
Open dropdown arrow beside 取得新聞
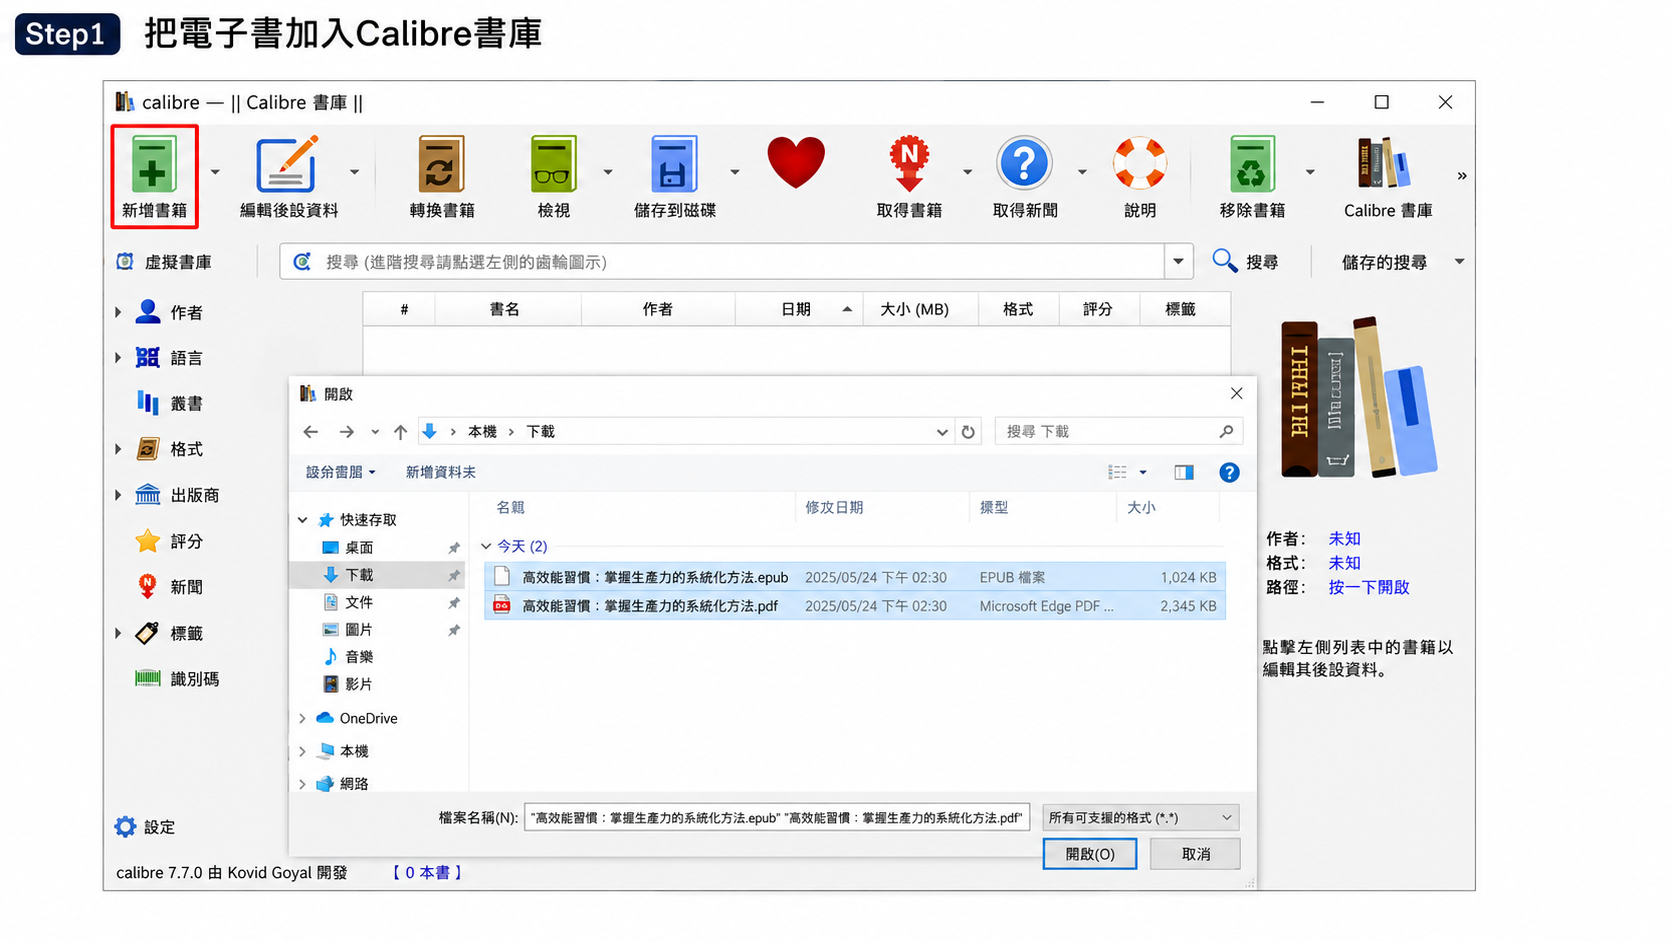1082,172
